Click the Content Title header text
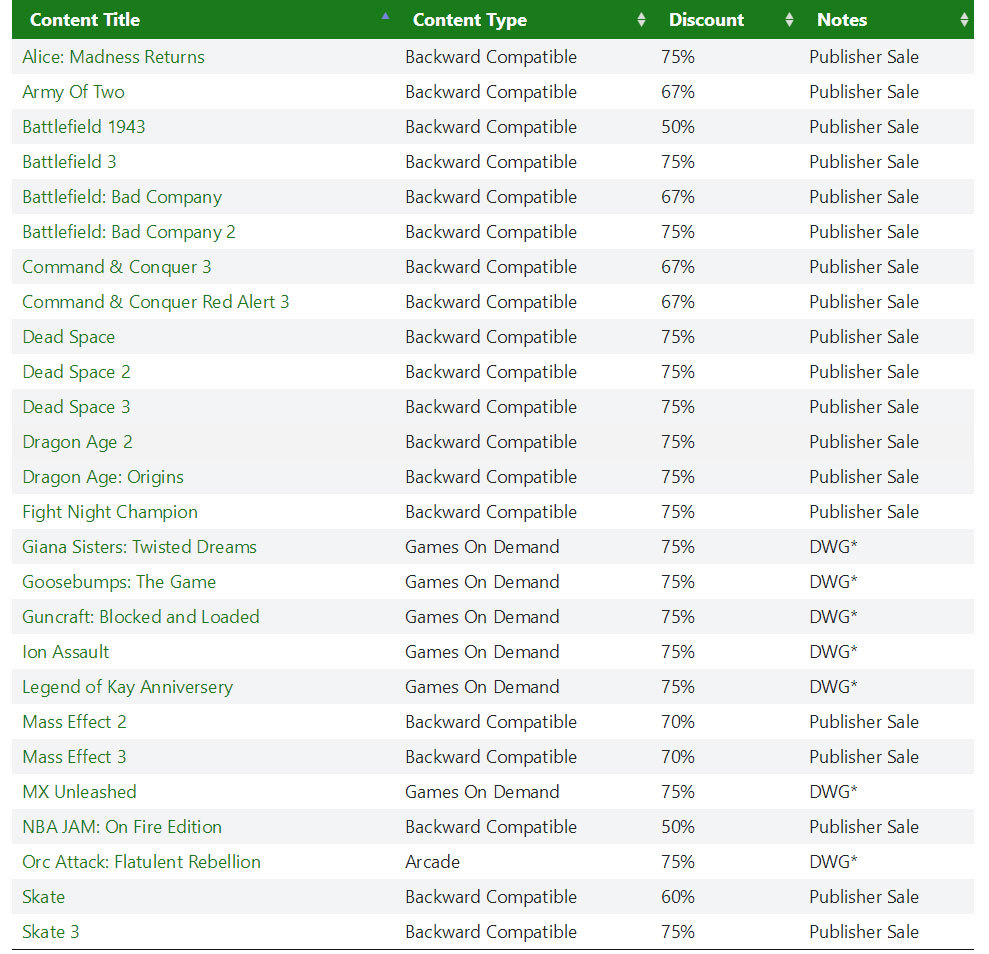Image resolution: width=989 pixels, height=954 pixels. click(85, 20)
